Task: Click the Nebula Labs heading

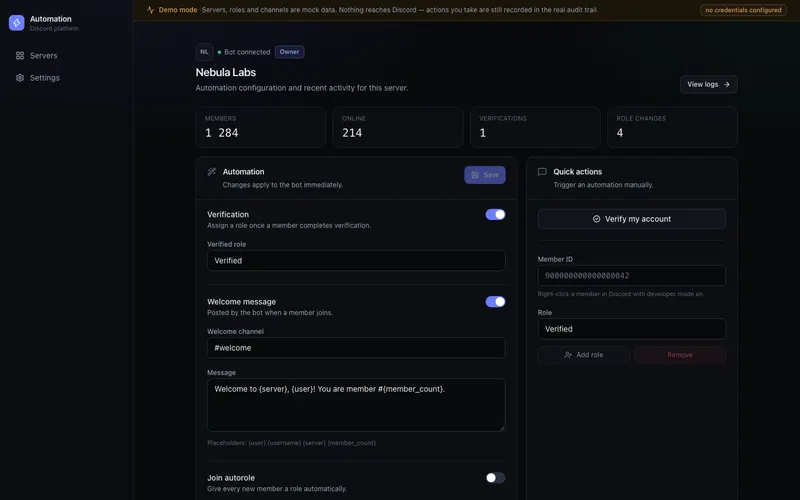Action: [226, 72]
